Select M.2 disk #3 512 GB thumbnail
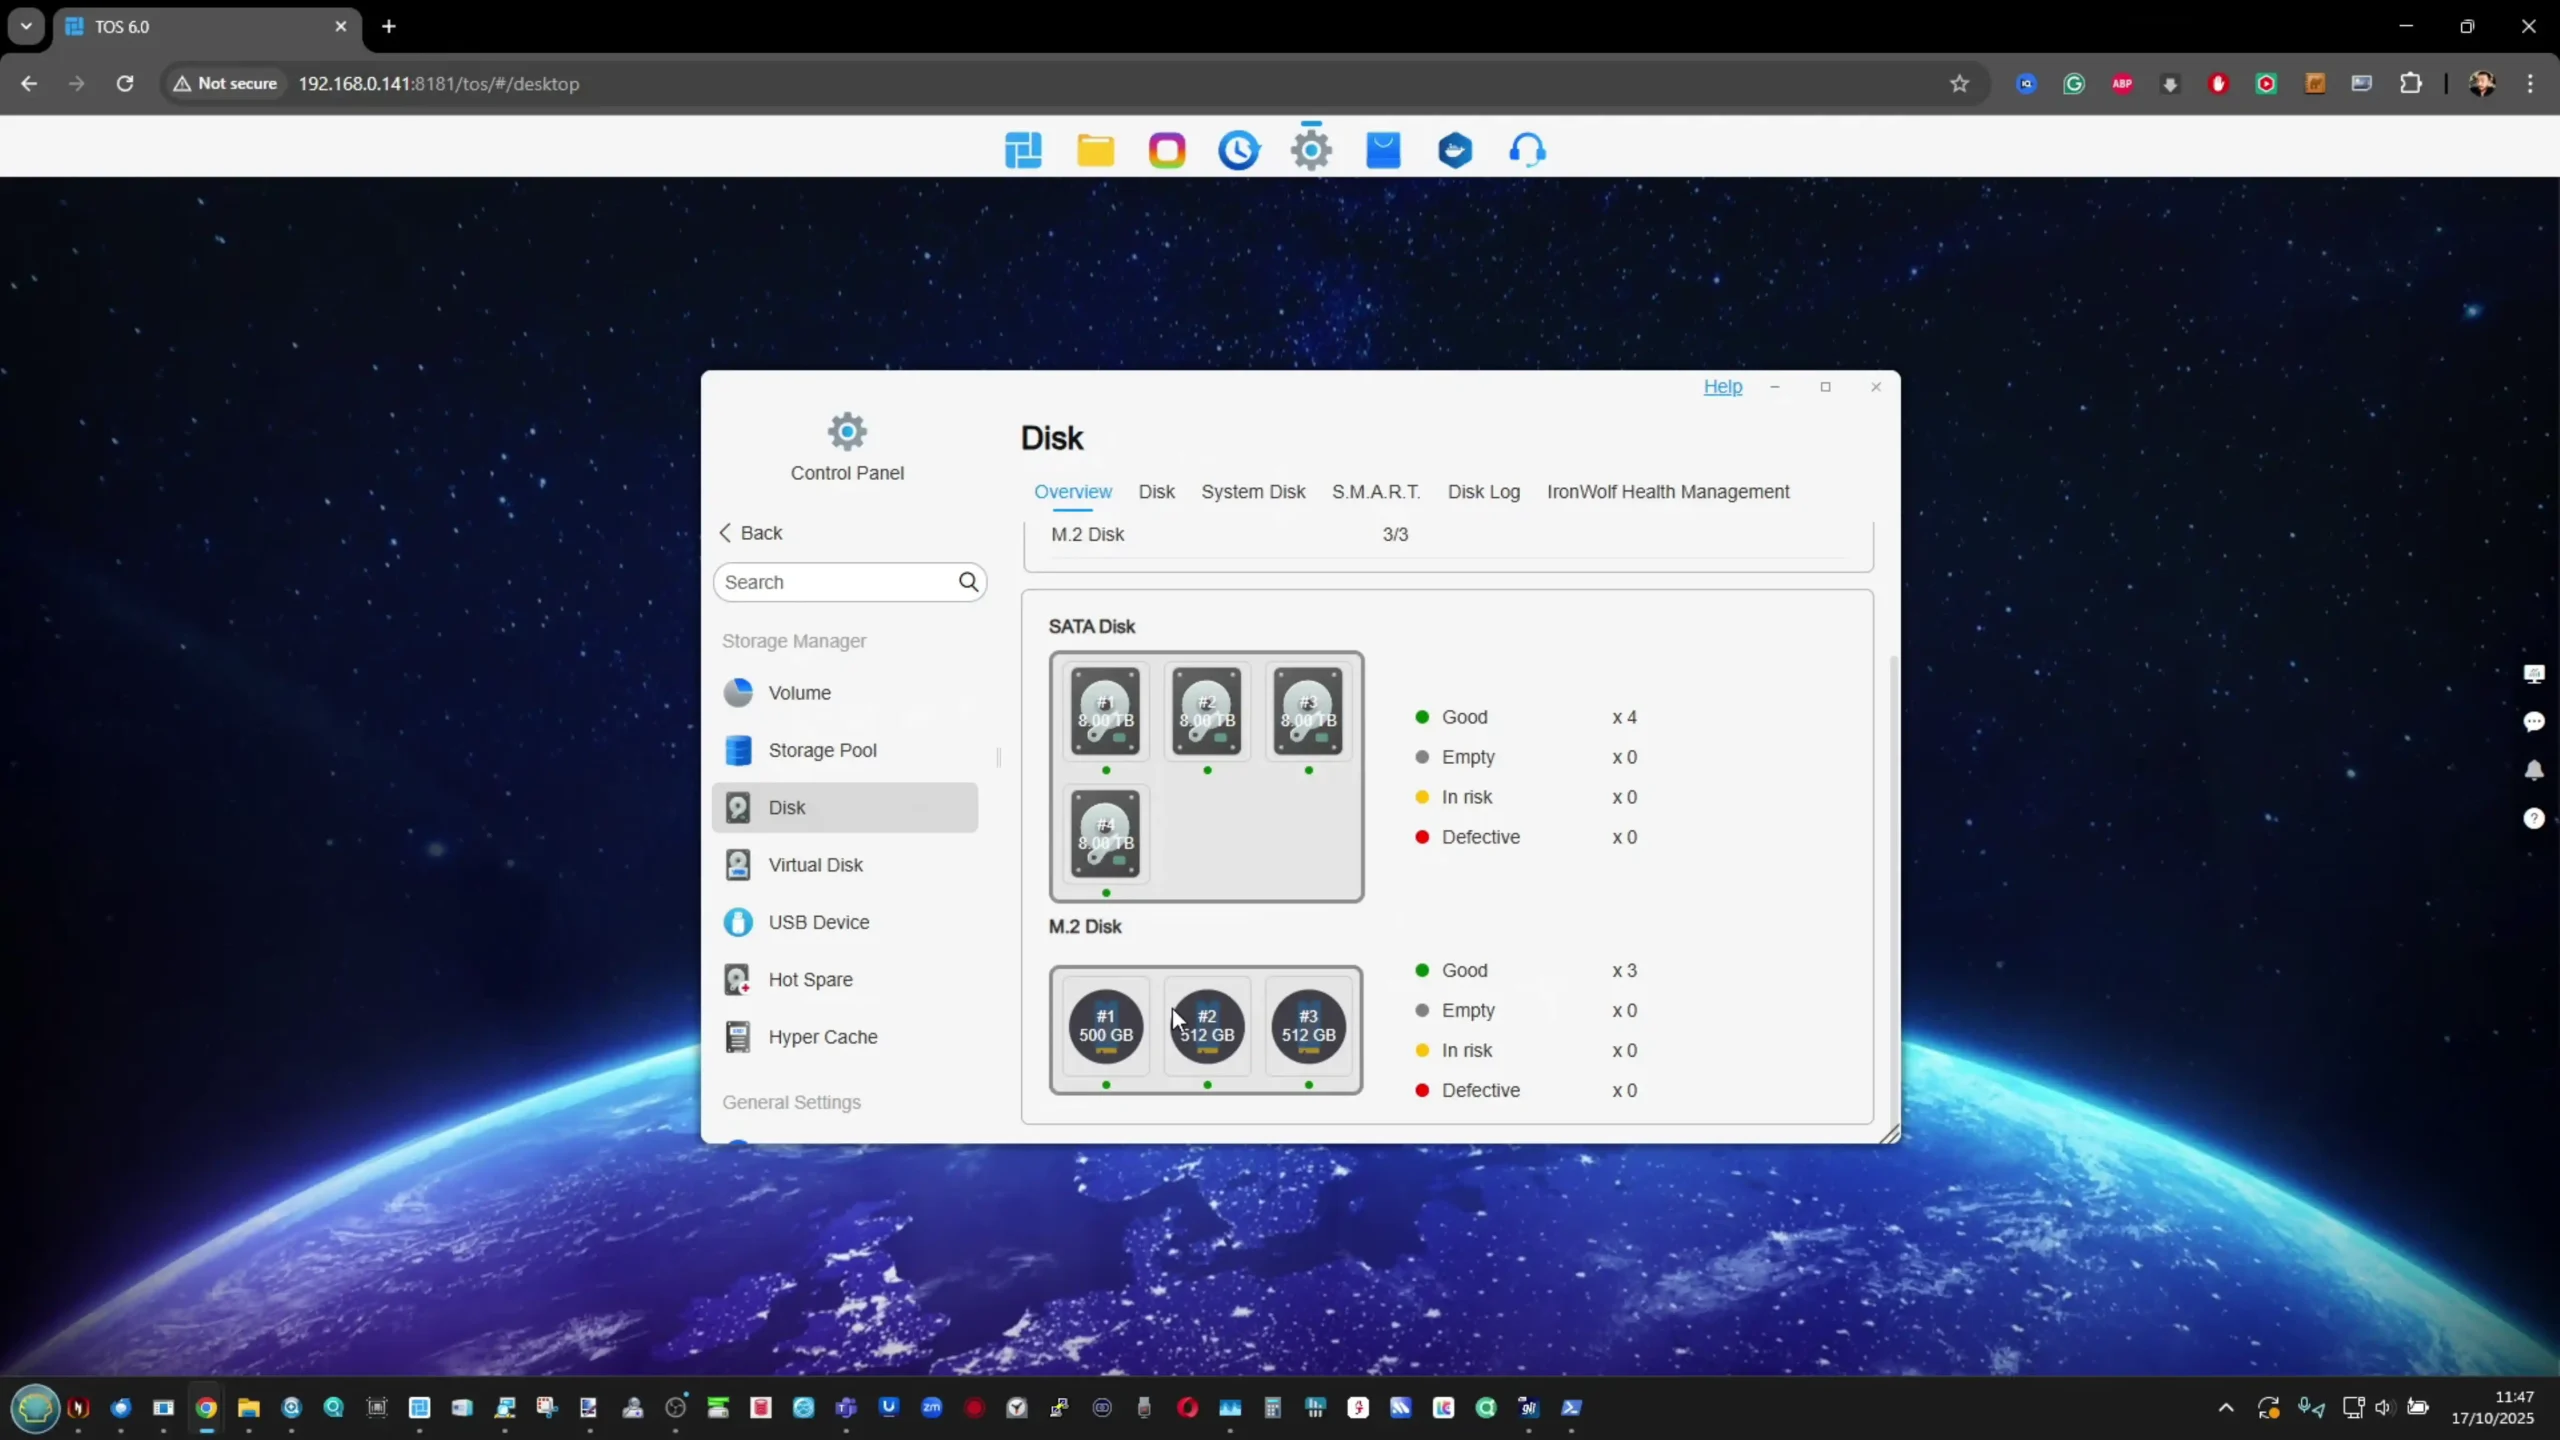Screen dimensions: 2560x1440 click(1308, 1026)
